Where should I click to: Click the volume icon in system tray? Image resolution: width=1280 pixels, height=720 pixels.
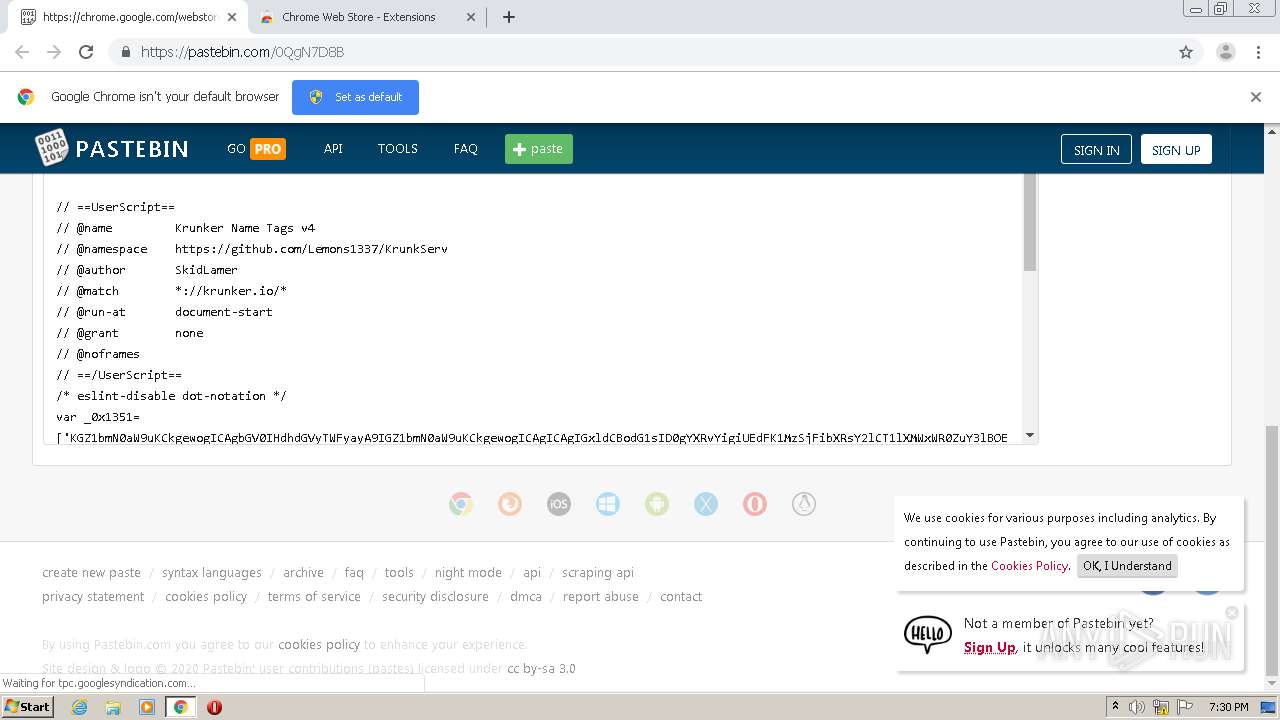pos(1137,707)
